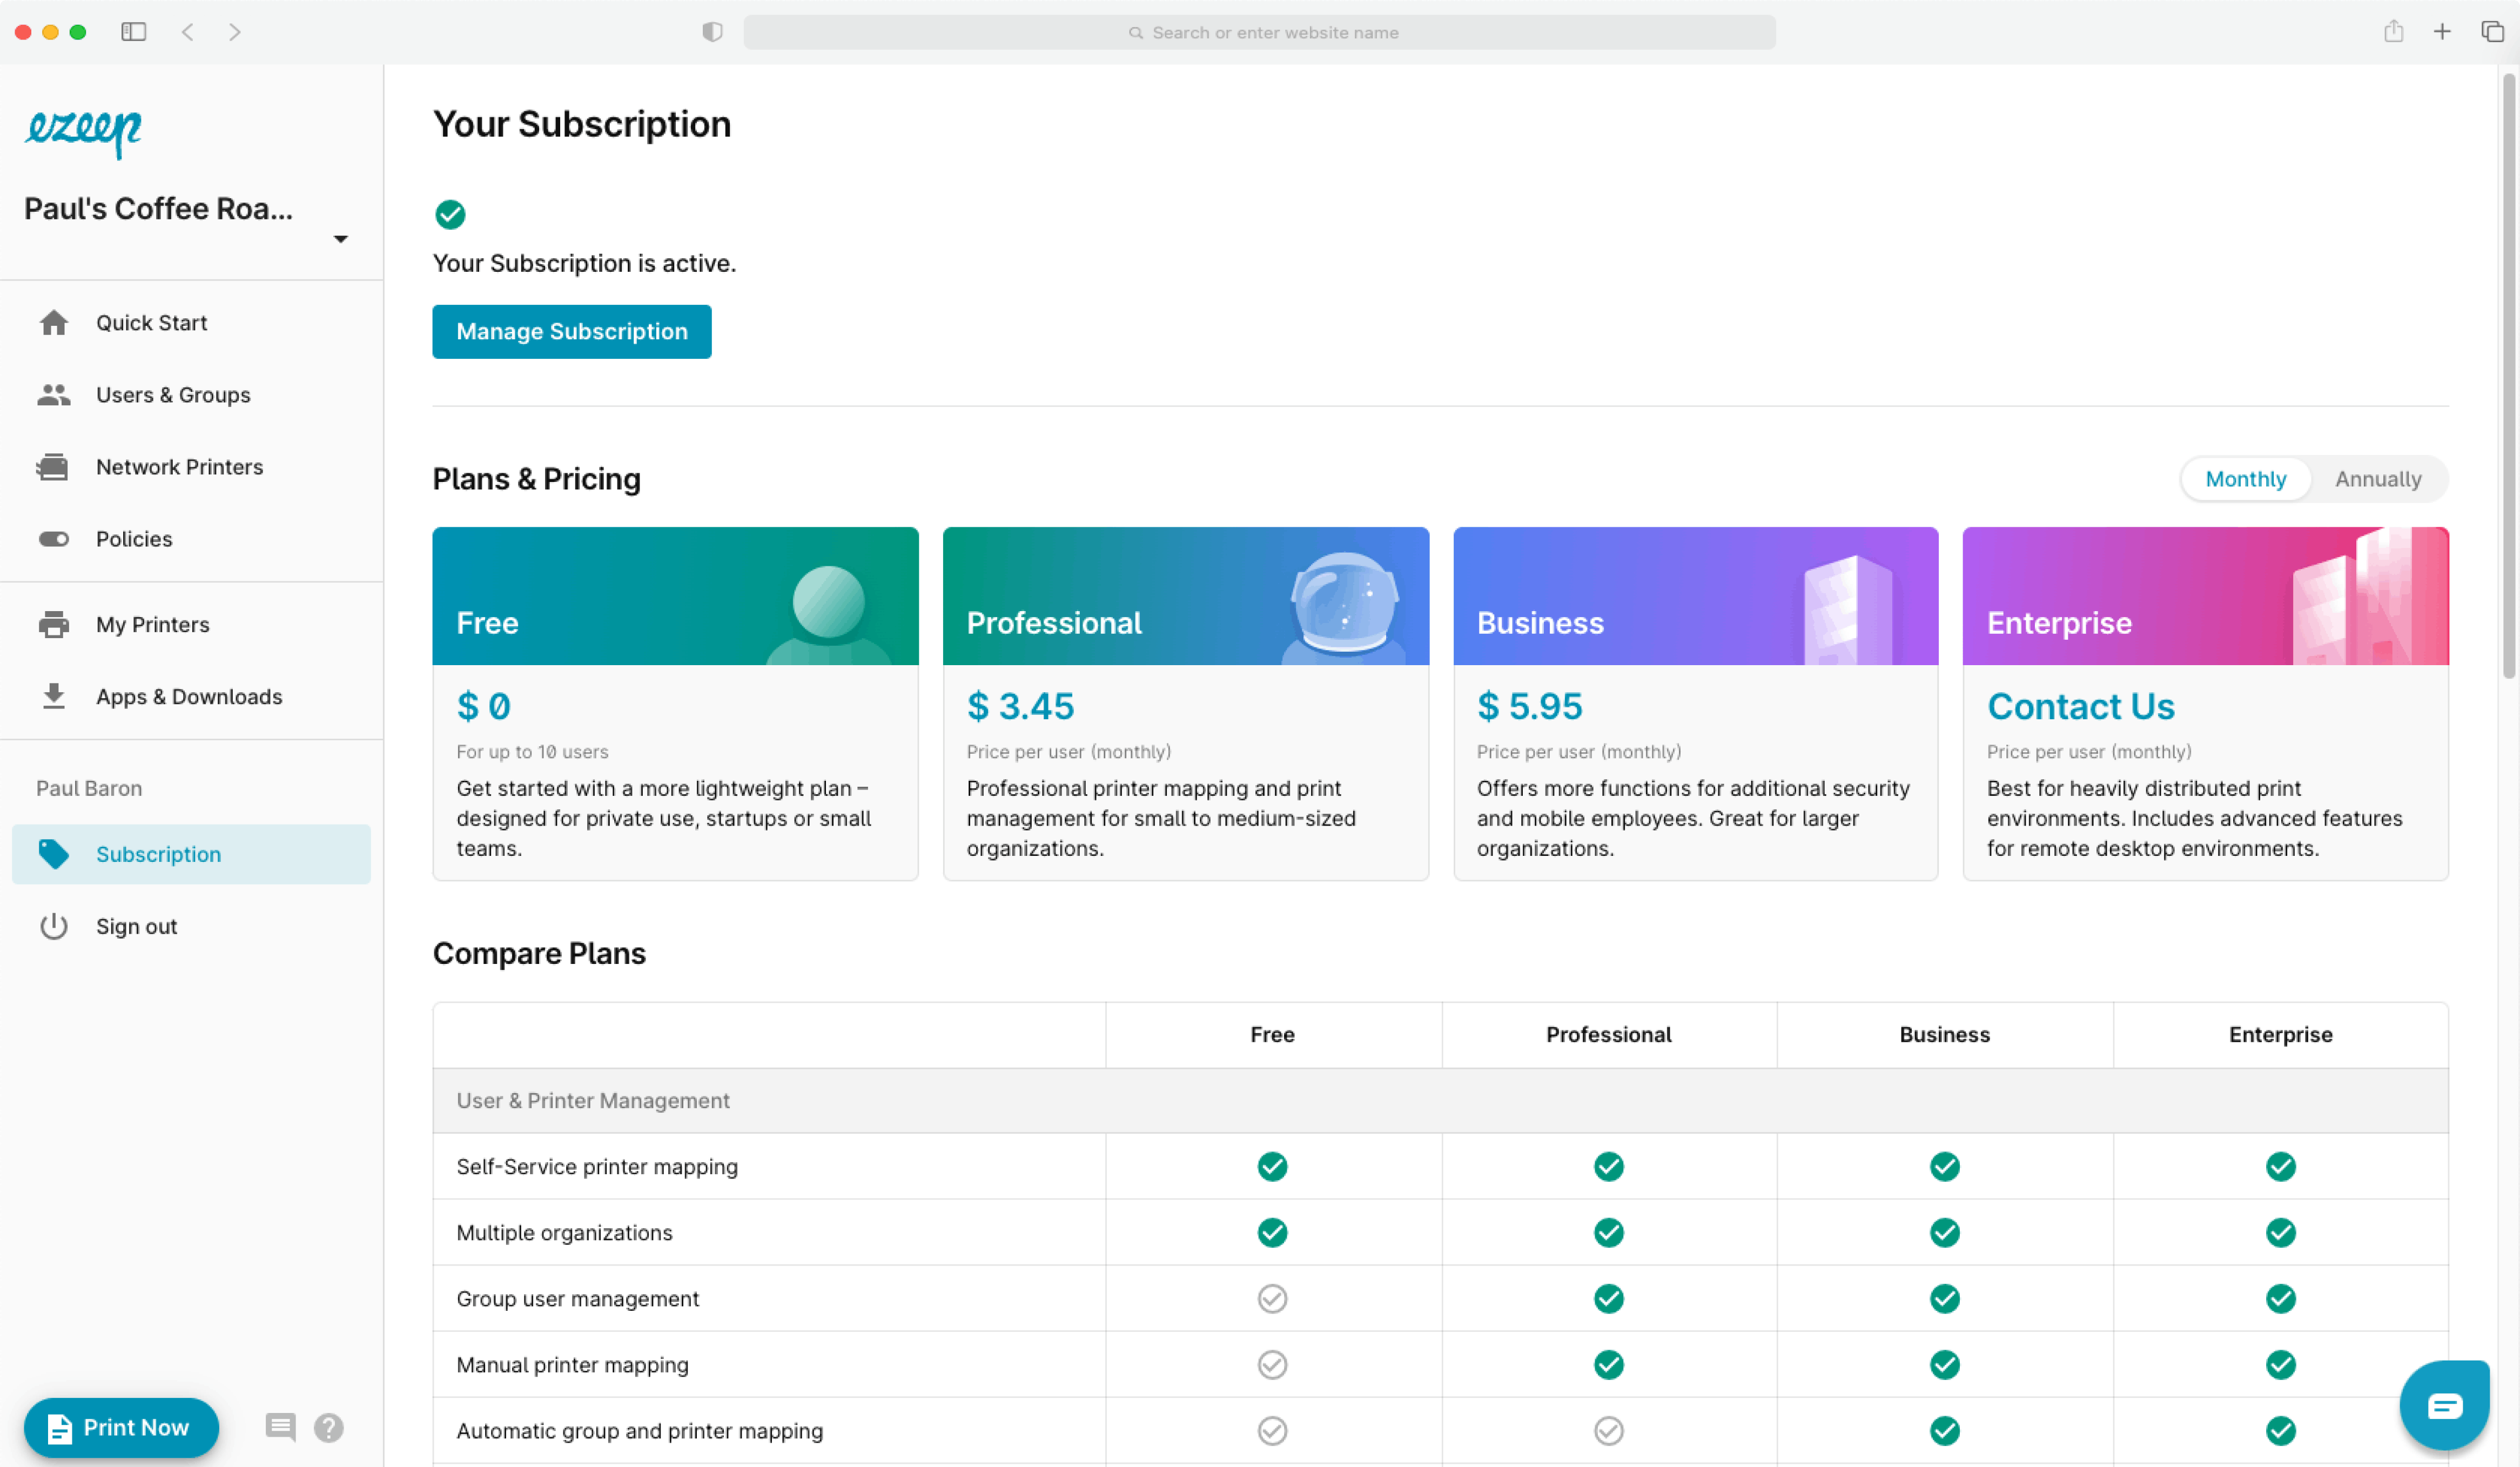2520x1467 pixels.
Task: Expand Paul's Coffee organization dropdown
Action: click(340, 239)
